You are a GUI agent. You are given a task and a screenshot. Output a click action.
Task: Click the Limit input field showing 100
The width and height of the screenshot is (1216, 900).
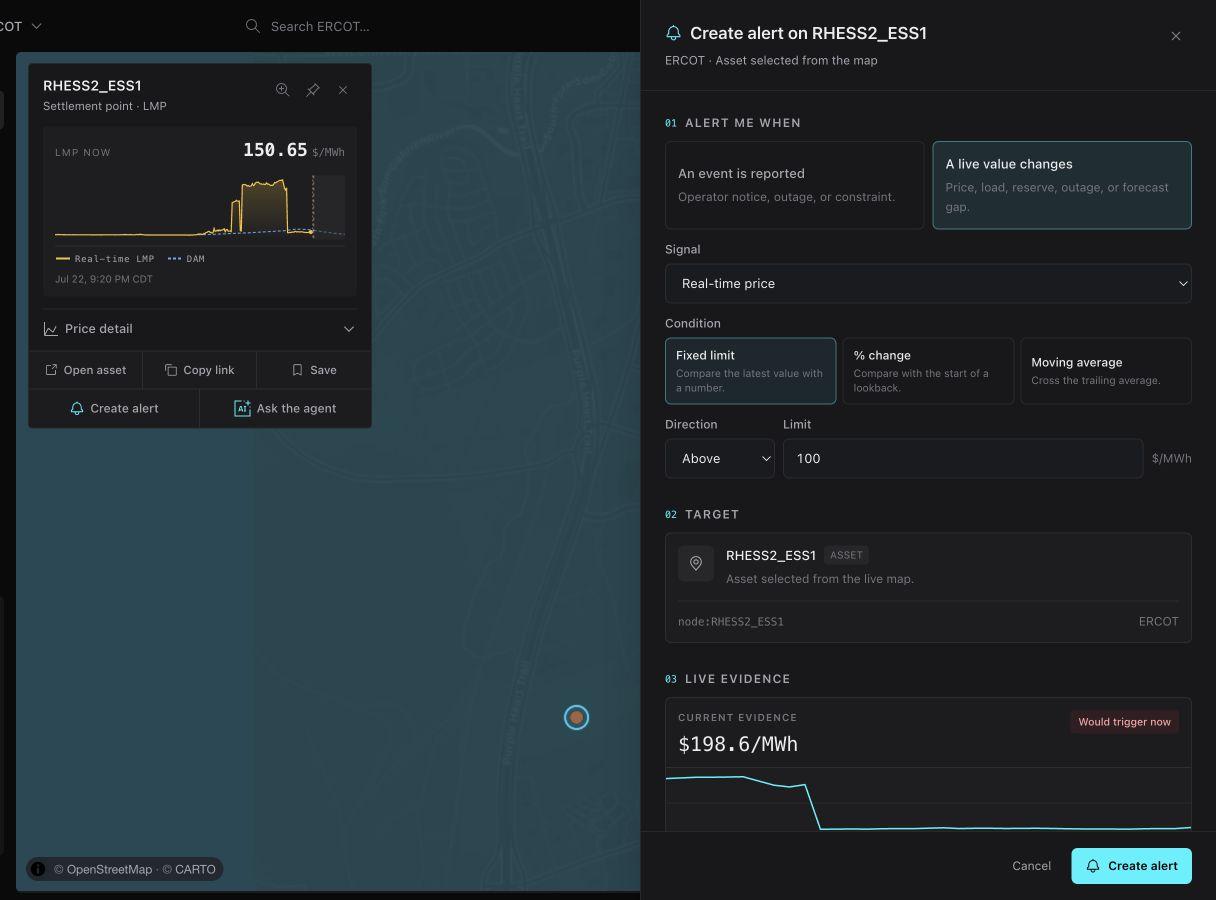pos(963,458)
